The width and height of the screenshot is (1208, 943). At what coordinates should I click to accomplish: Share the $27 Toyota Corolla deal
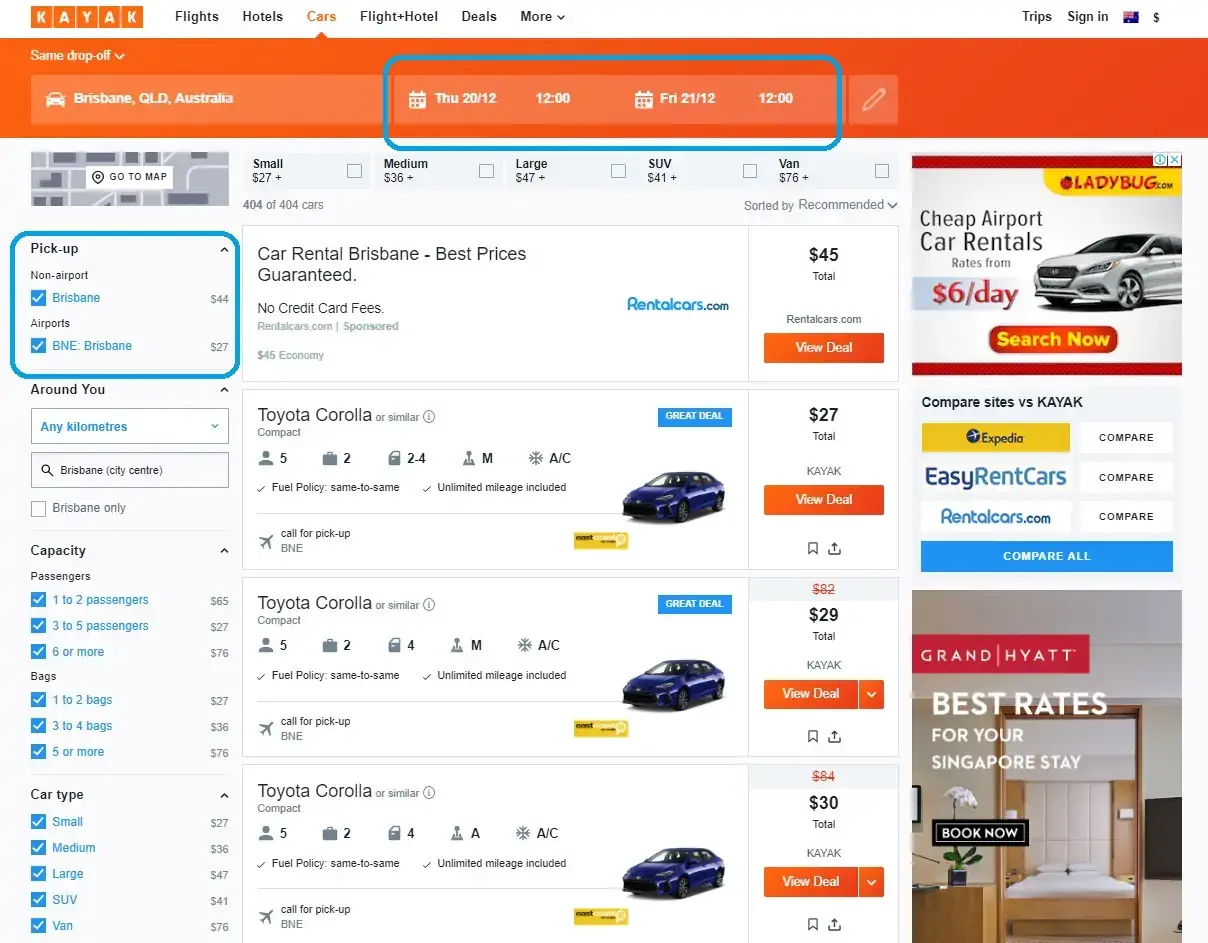click(835, 548)
